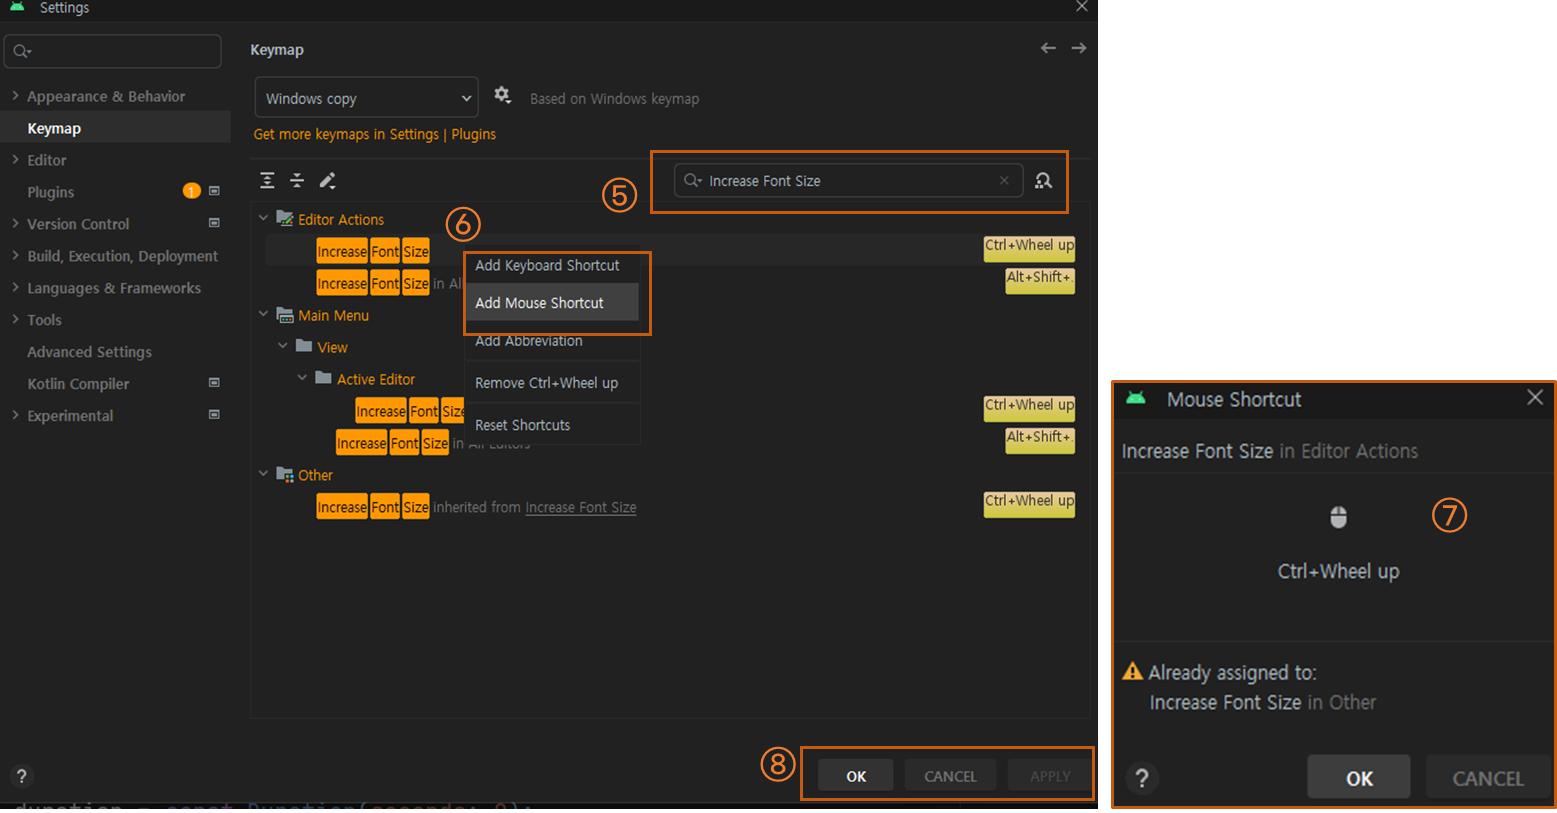Click the Other group icon
This screenshot has height=813, width=1557.
[x=285, y=474]
